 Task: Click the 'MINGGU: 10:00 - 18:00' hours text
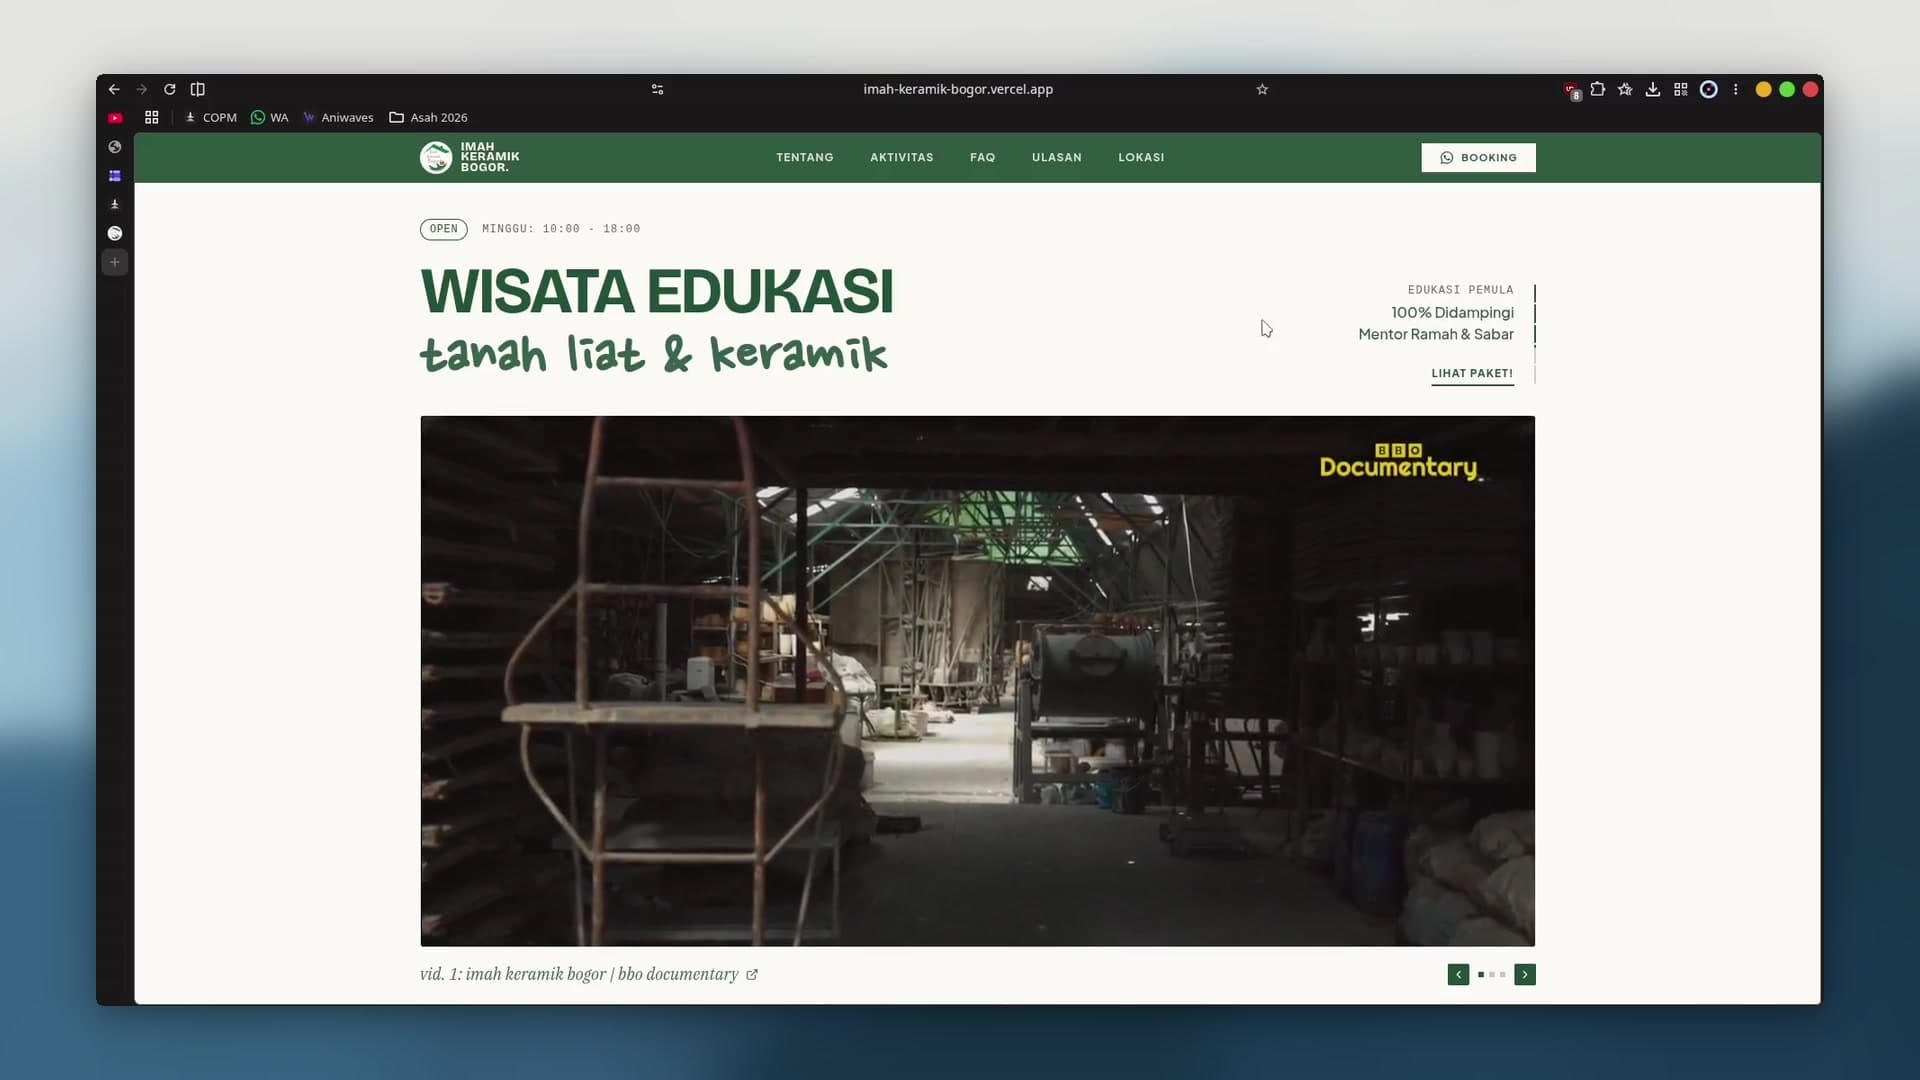pos(561,229)
